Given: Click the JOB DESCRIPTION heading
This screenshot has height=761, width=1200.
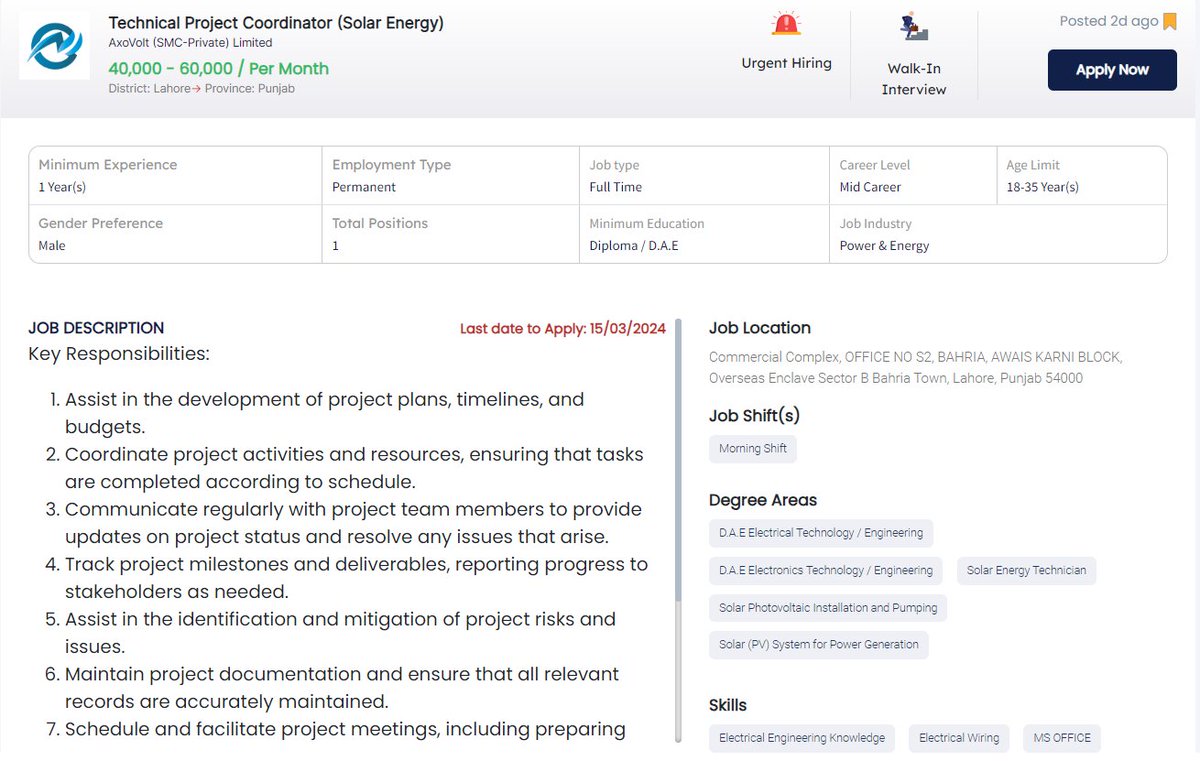Looking at the screenshot, I should (x=96, y=328).
